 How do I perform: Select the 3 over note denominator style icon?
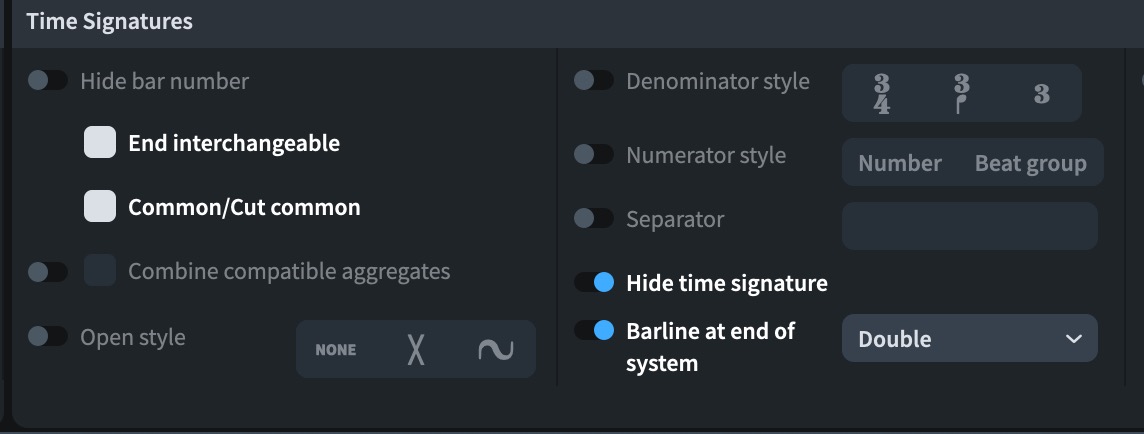[x=962, y=93]
